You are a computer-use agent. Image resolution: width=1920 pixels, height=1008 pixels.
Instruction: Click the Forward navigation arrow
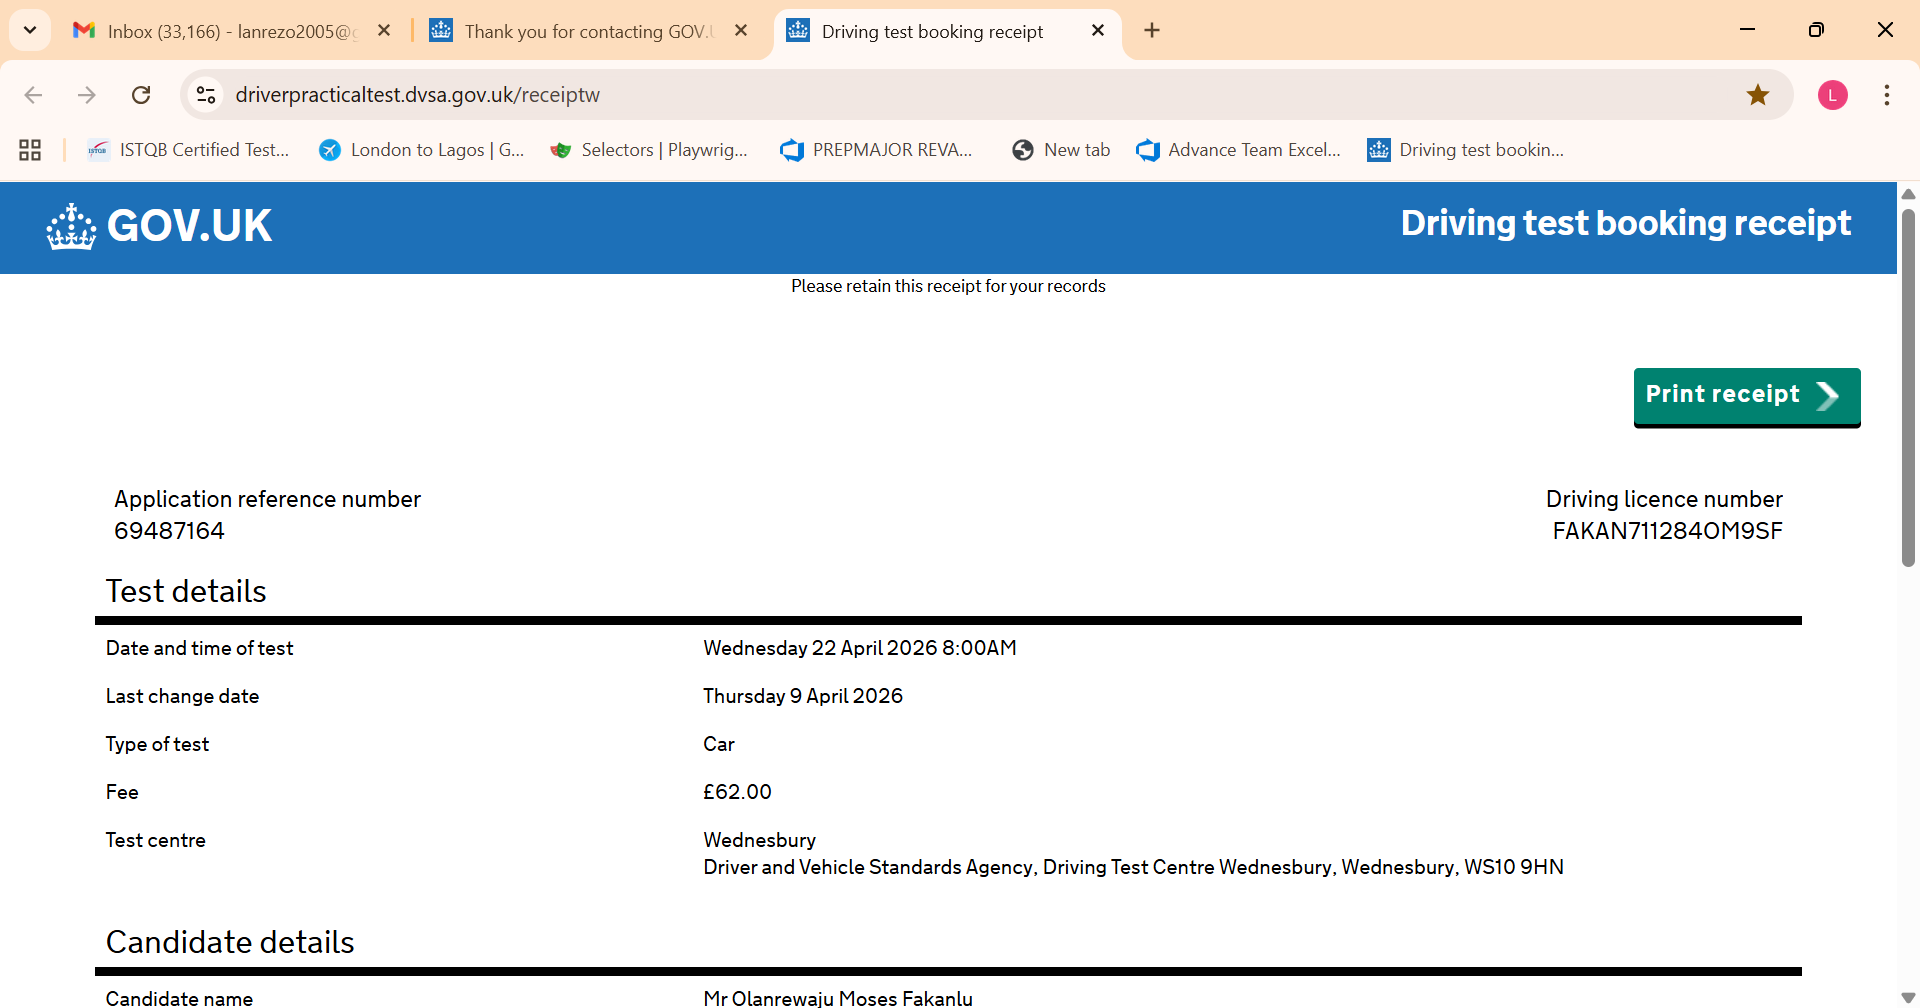point(87,95)
